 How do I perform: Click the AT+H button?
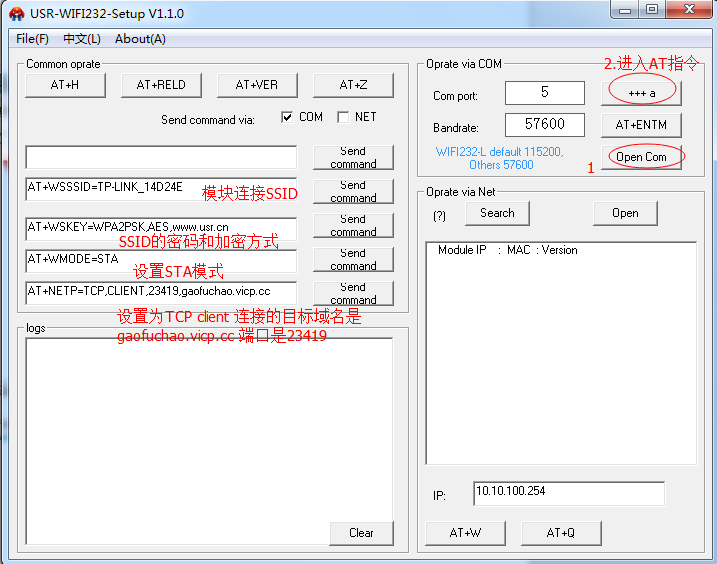[x=65, y=85]
